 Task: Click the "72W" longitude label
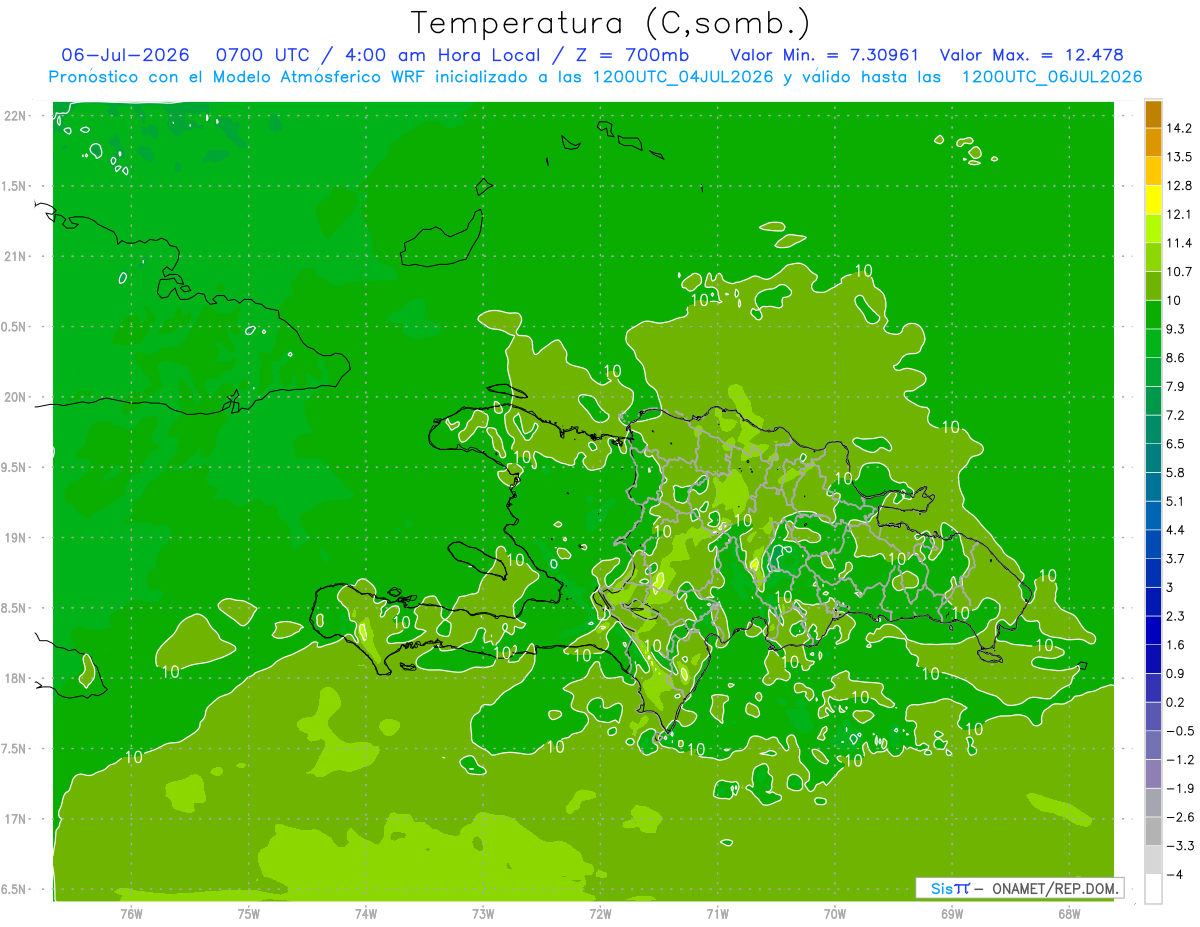(600, 913)
